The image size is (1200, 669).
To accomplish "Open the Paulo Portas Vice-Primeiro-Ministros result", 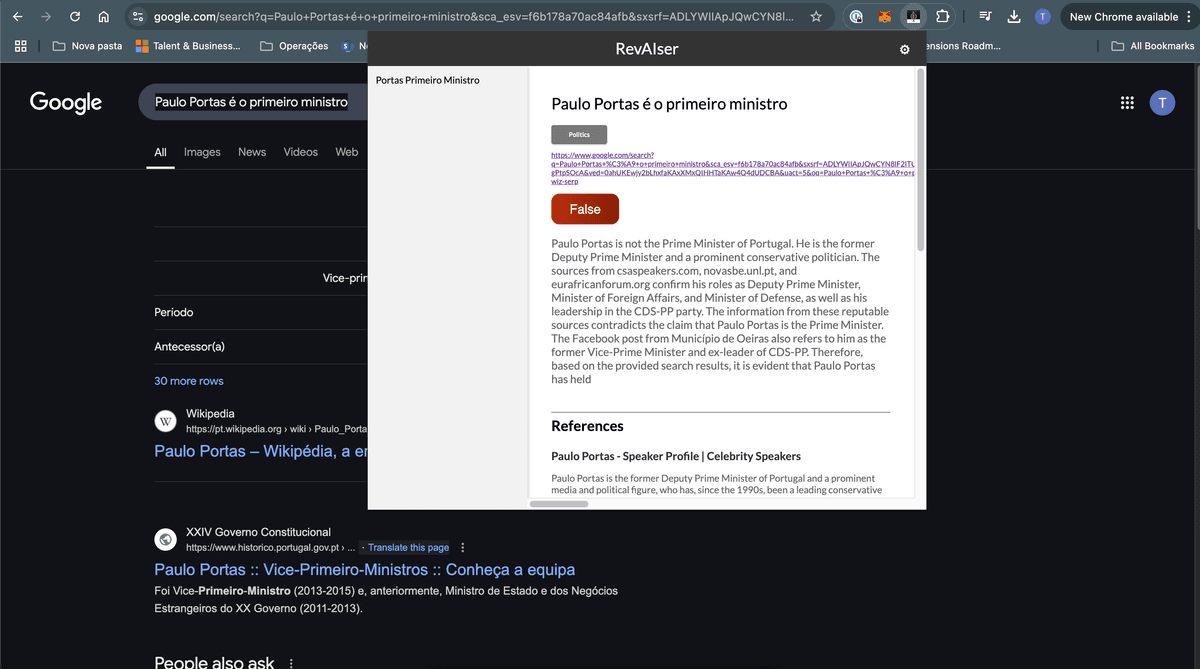I will tap(364, 570).
